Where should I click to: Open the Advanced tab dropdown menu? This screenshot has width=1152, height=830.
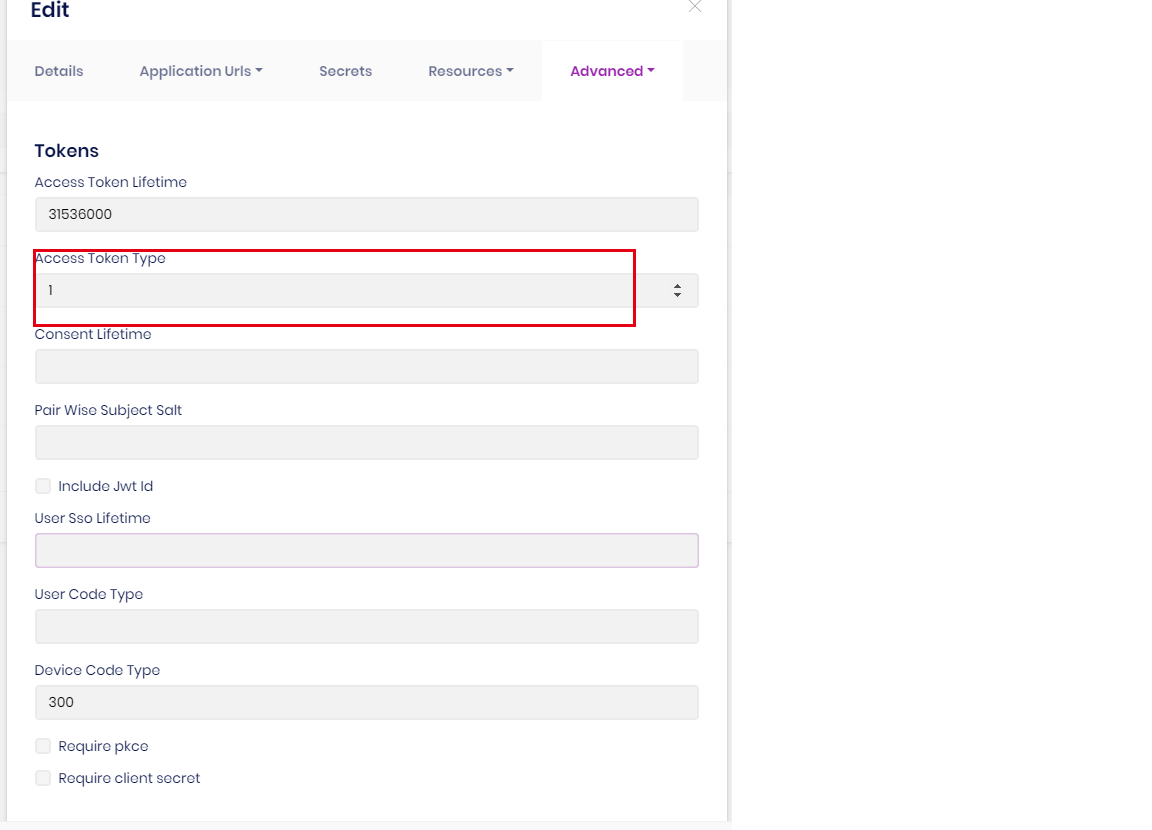(x=612, y=71)
